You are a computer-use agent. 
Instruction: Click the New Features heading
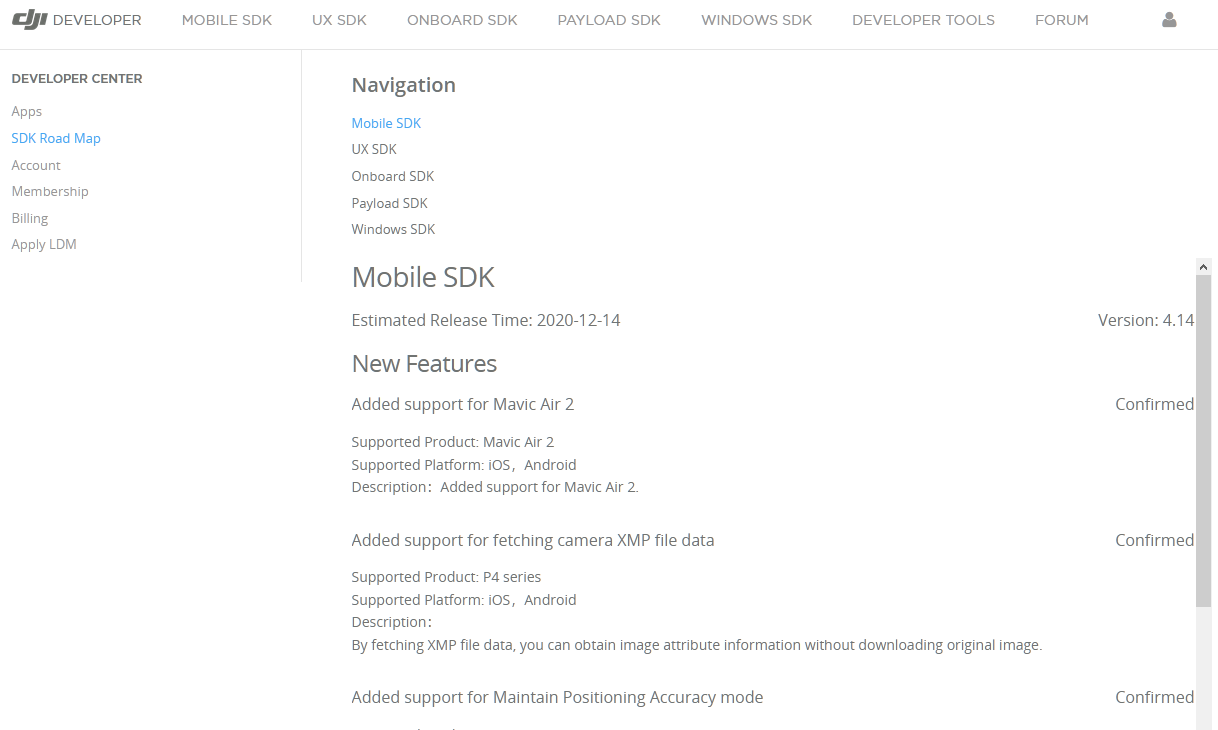coord(424,364)
